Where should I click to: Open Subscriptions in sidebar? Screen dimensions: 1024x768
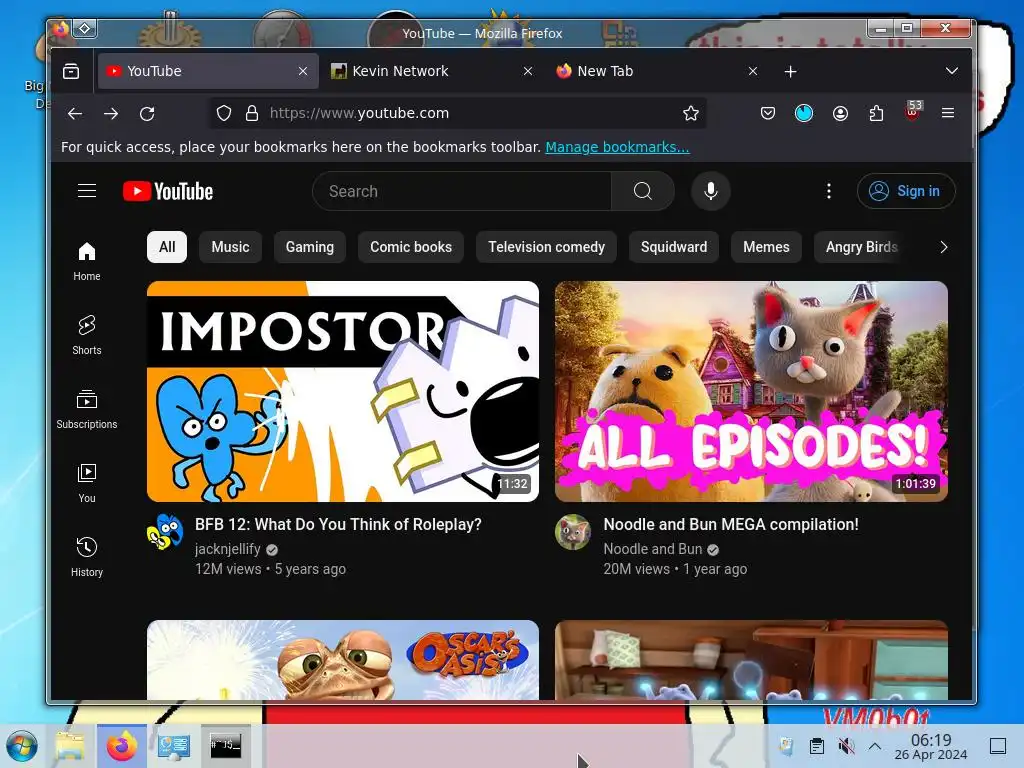pyautogui.click(x=87, y=409)
